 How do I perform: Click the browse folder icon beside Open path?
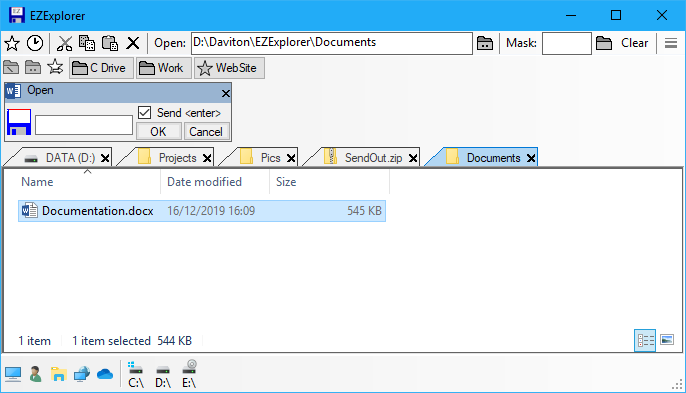pos(485,43)
